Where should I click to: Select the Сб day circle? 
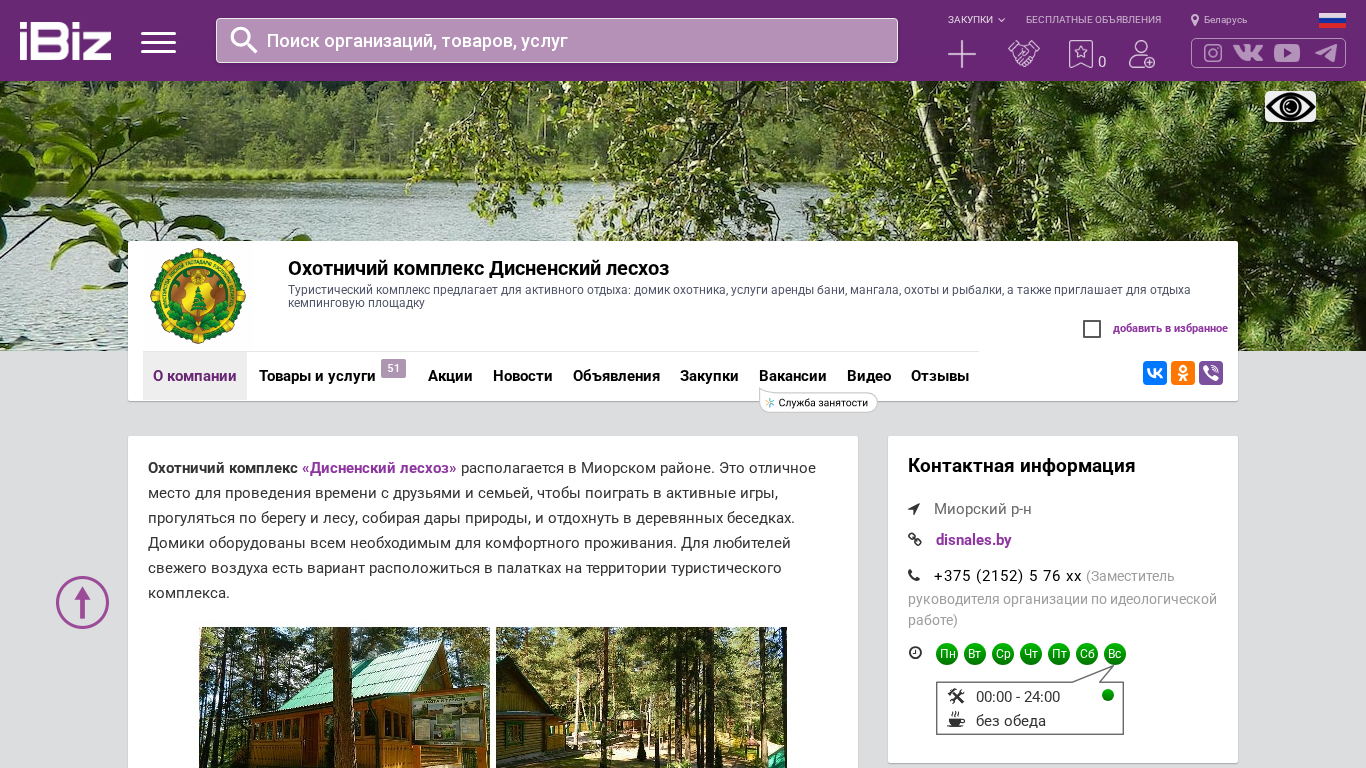pyautogui.click(x=1087, y=654)
